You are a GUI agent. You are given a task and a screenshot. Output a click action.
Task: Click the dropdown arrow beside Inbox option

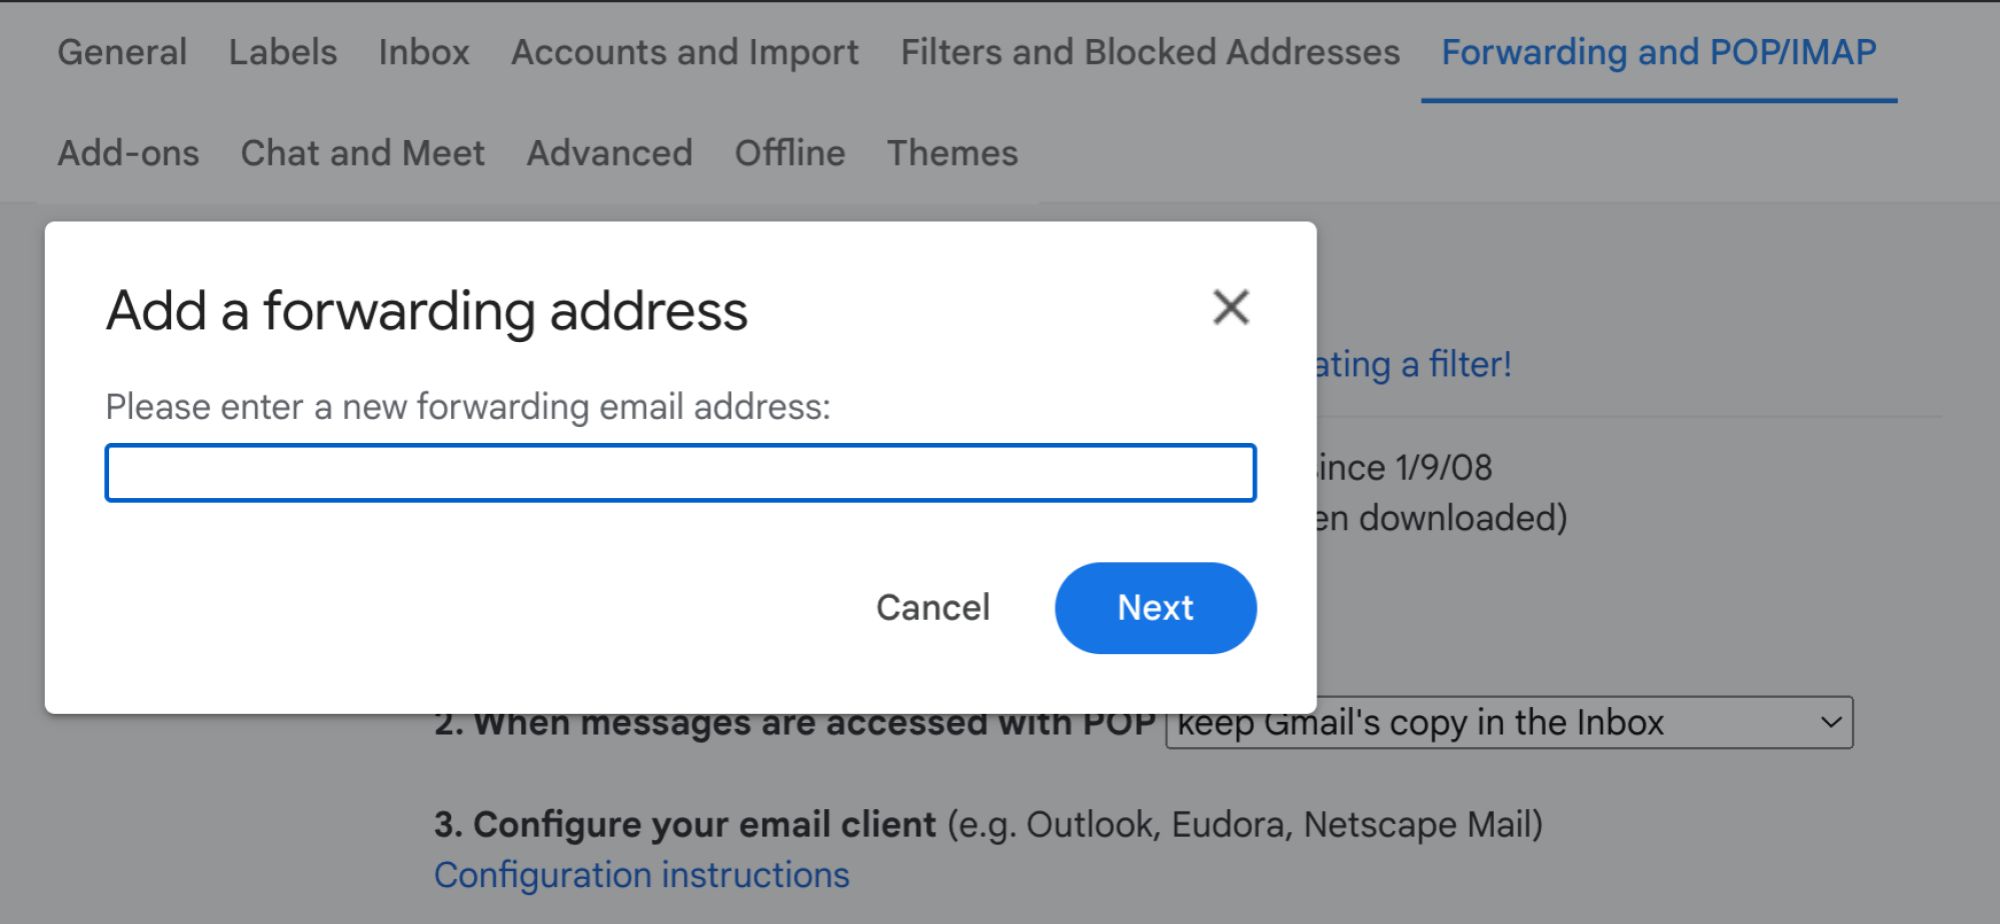(1831, 722)
